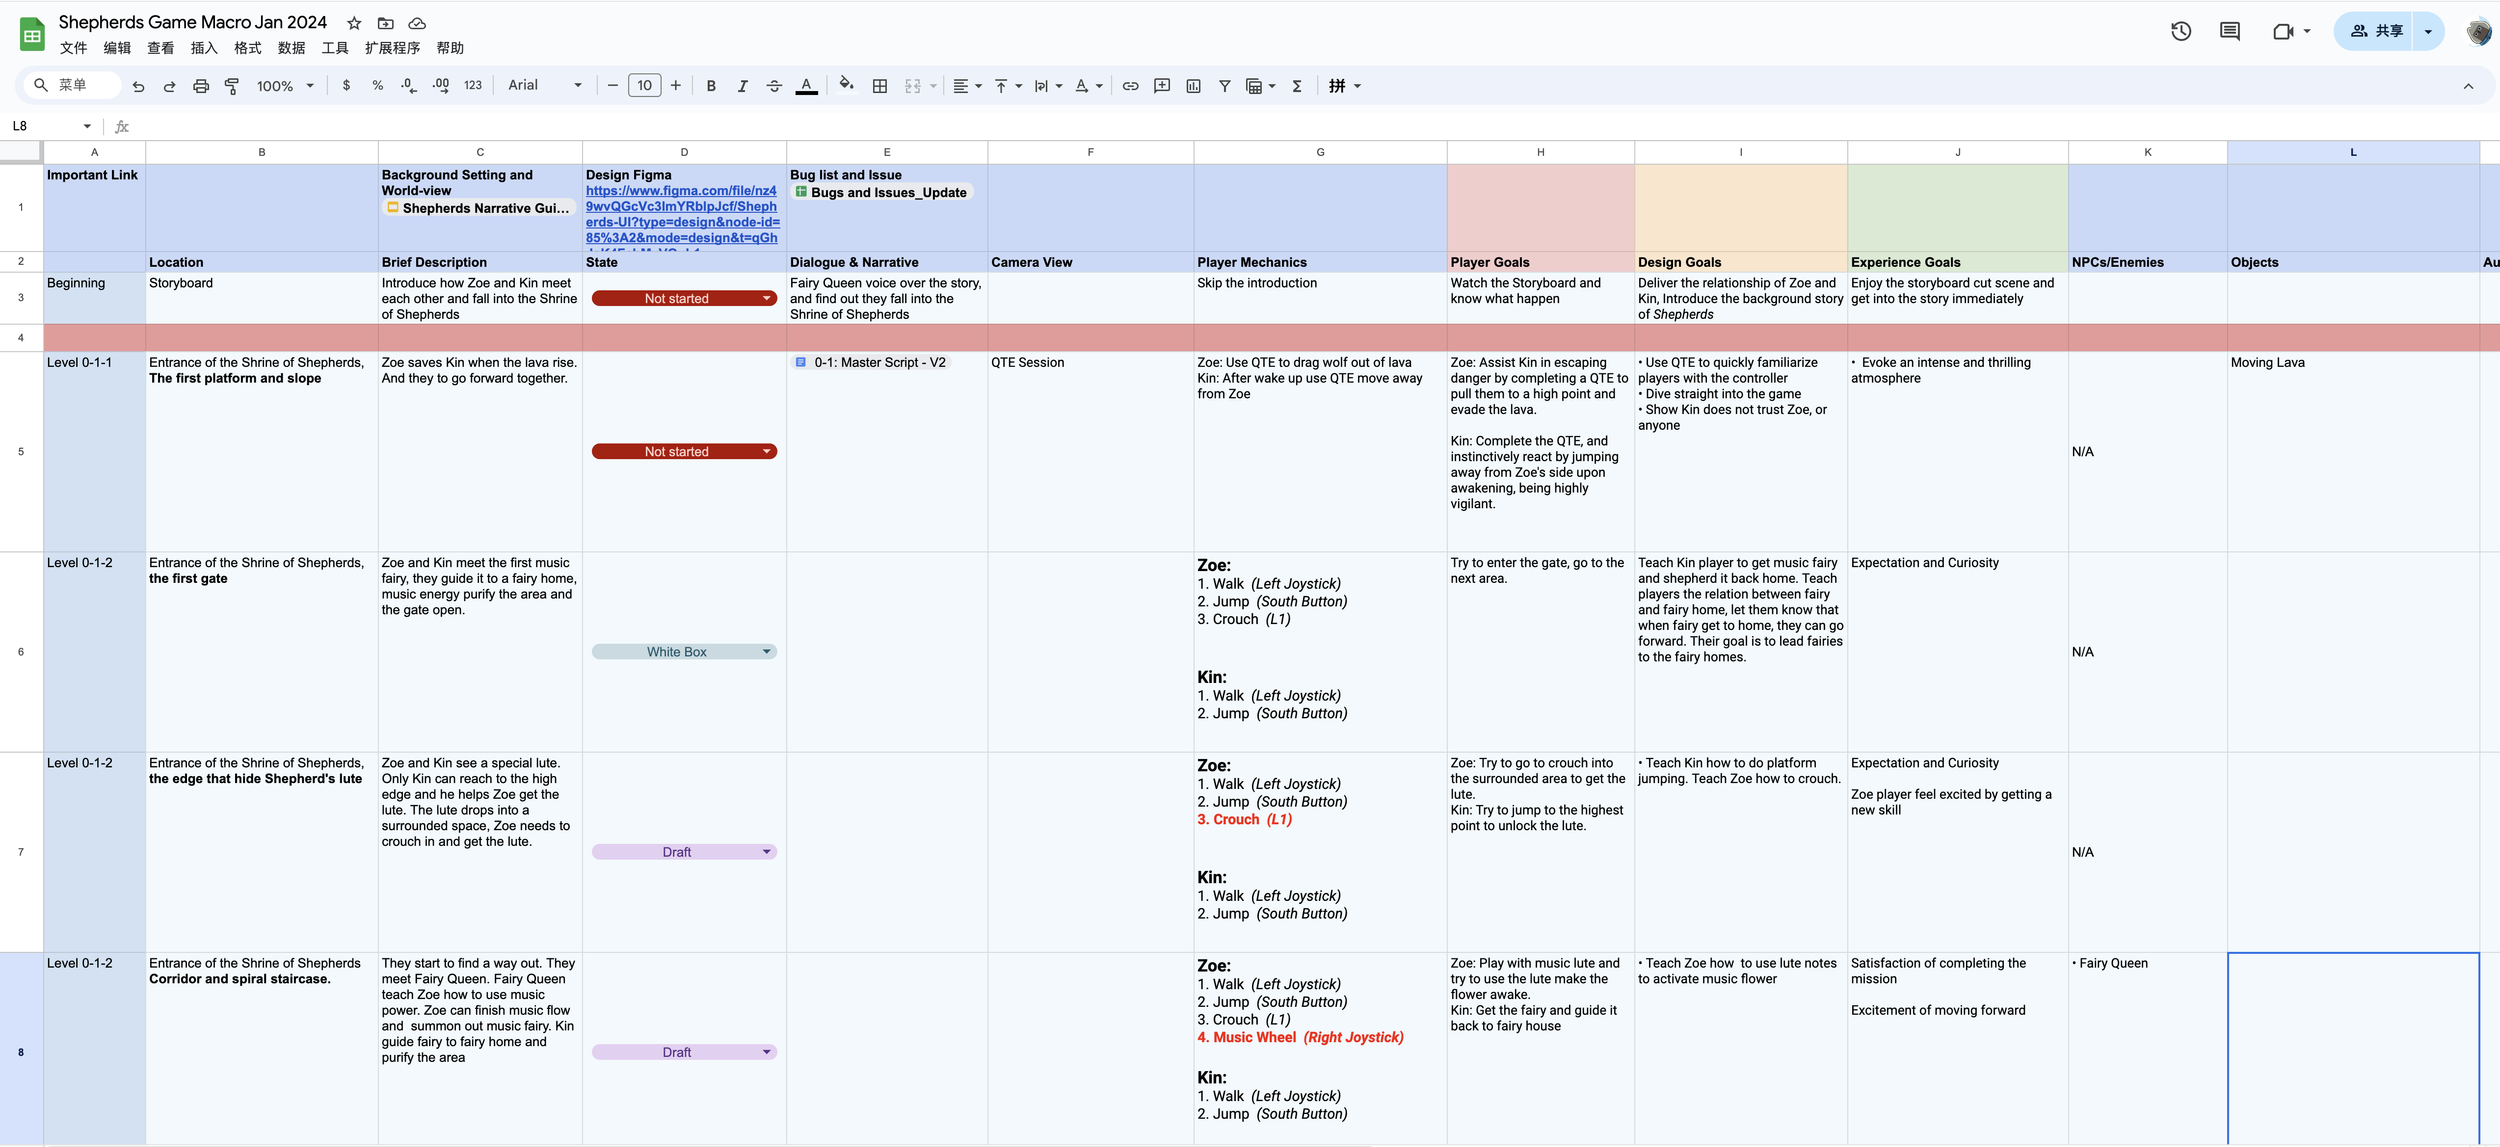
Task: Click the create filter funnel icon
Action: 1224,86
